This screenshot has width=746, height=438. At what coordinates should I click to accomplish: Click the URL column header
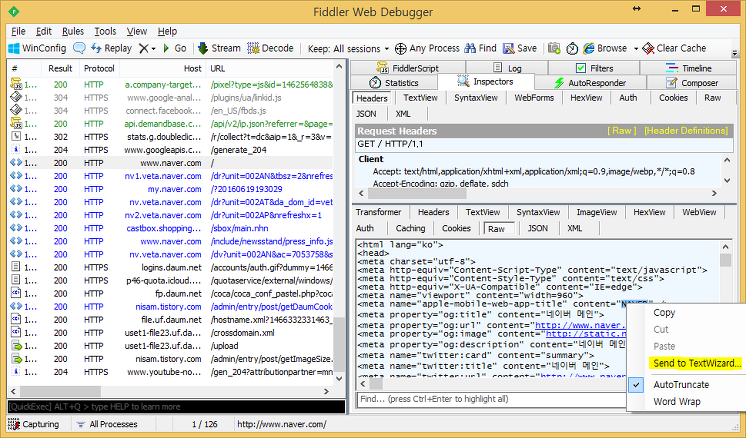coord(270,68)
